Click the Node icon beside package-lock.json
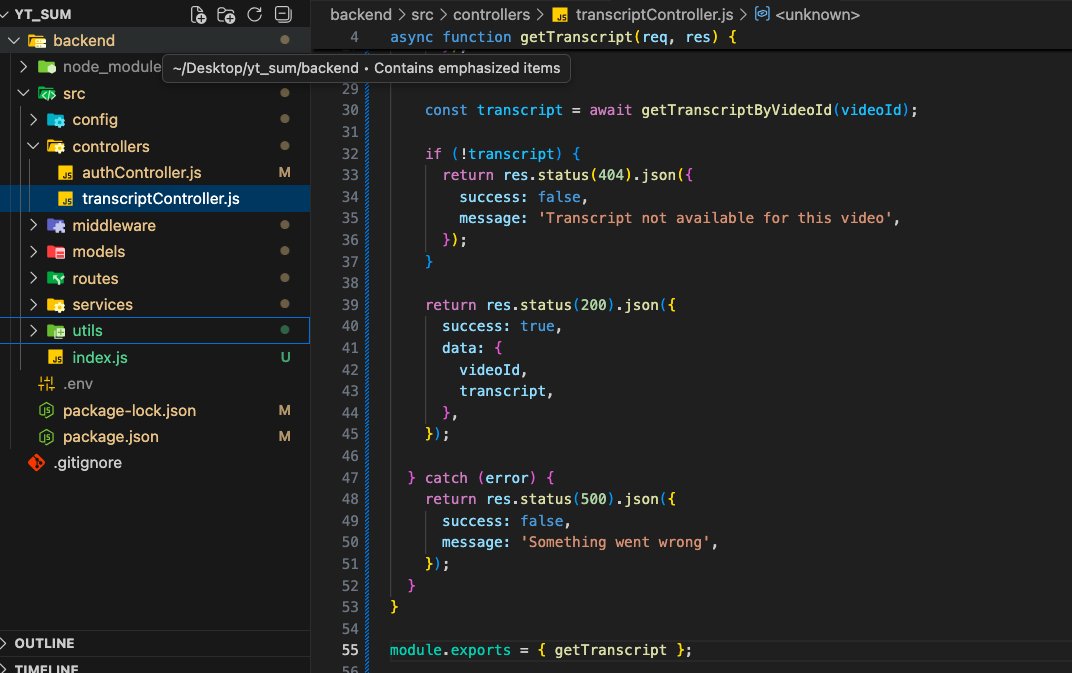The width and height of the screenshot is (1072, 673). click(46, 410)
